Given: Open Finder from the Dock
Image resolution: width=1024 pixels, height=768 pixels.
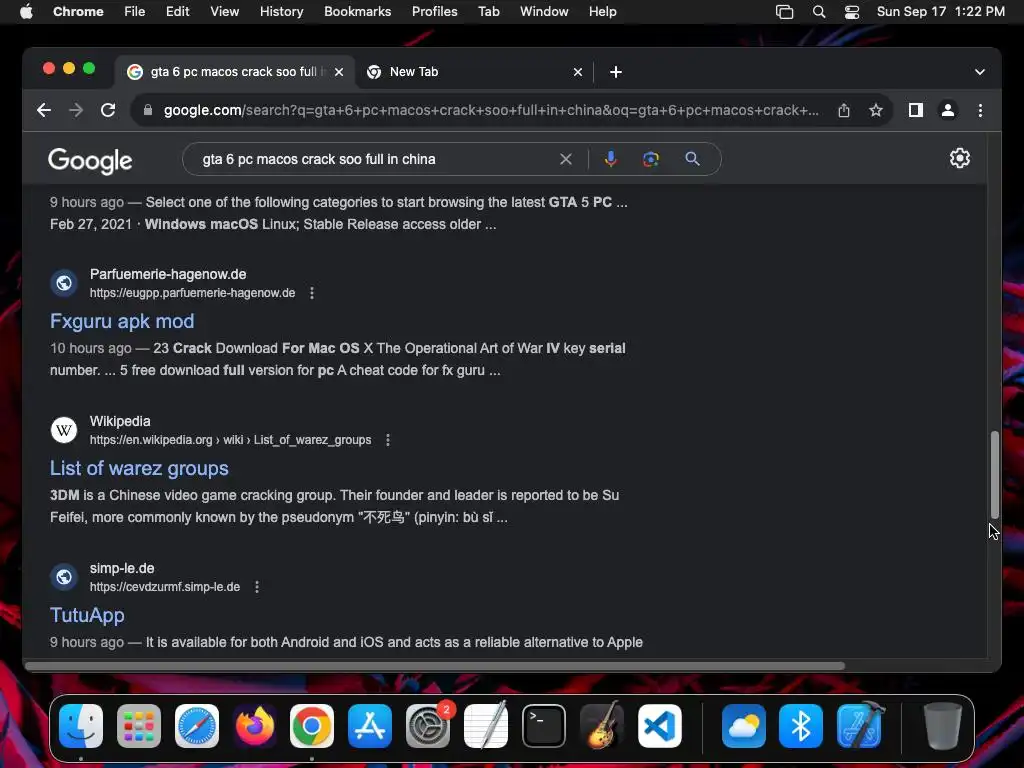Looking at the screenshot, I should click(81, 726).
